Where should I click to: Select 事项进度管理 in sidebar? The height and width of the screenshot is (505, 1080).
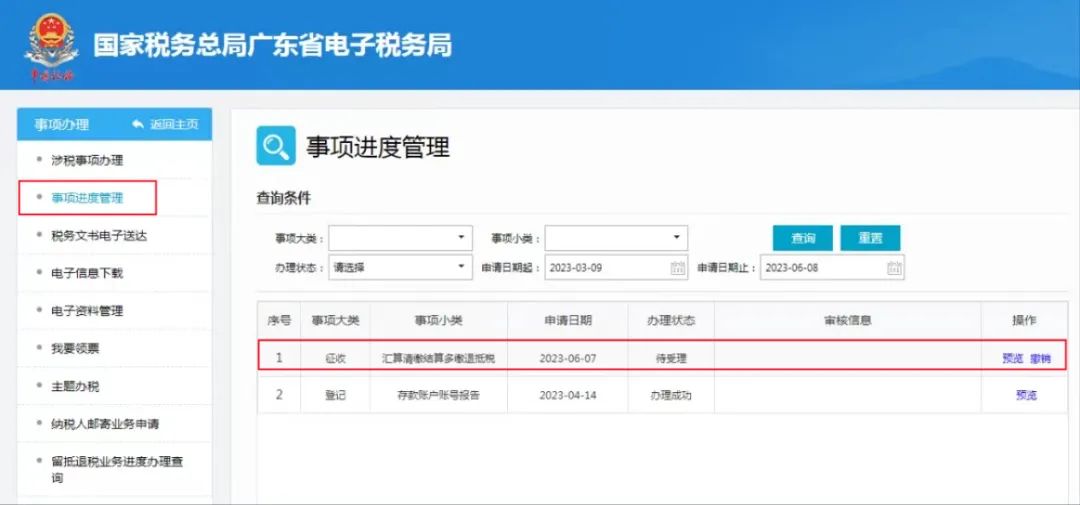point(87,198)
